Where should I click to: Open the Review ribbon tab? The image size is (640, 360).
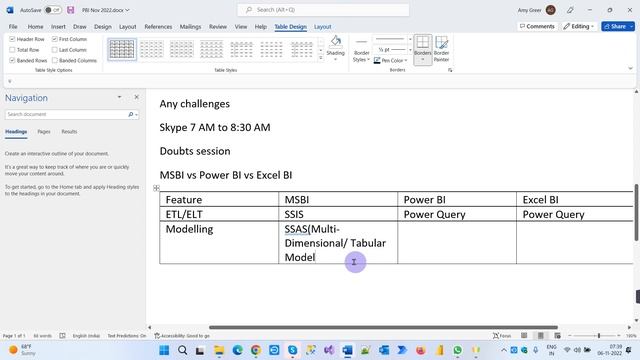(218, 27)
